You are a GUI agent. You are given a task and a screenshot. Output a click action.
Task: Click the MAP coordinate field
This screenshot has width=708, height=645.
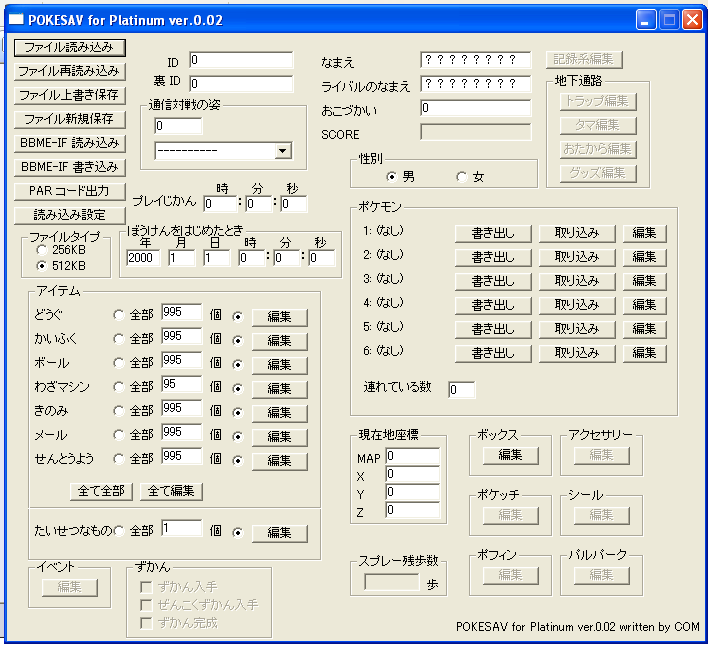point(413,456)
